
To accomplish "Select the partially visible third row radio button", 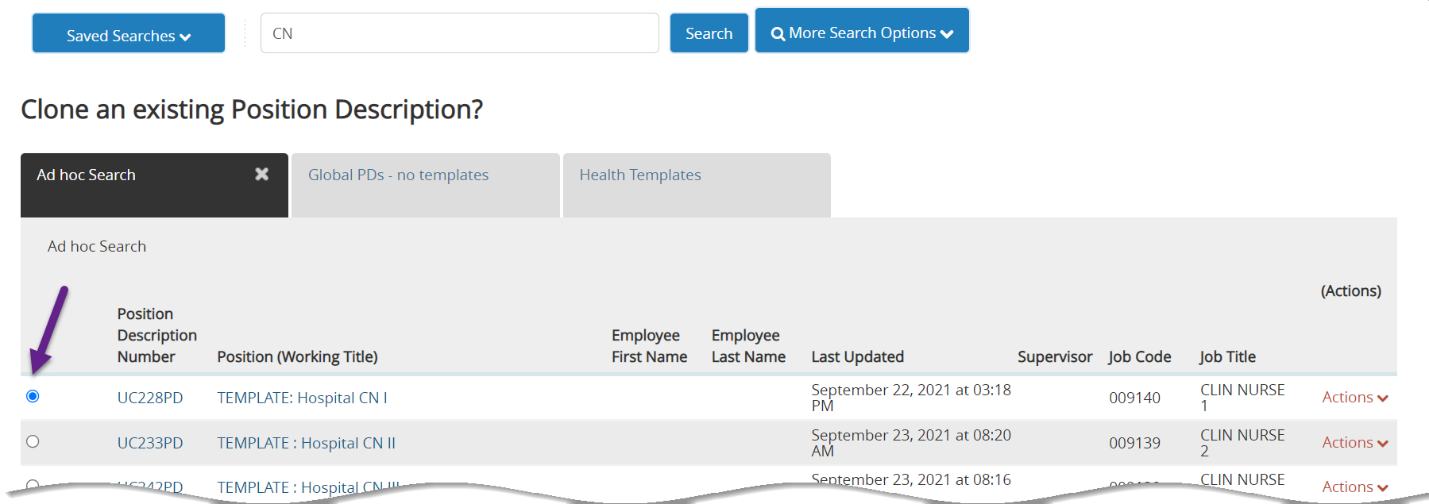I will [x=33, y=485].
